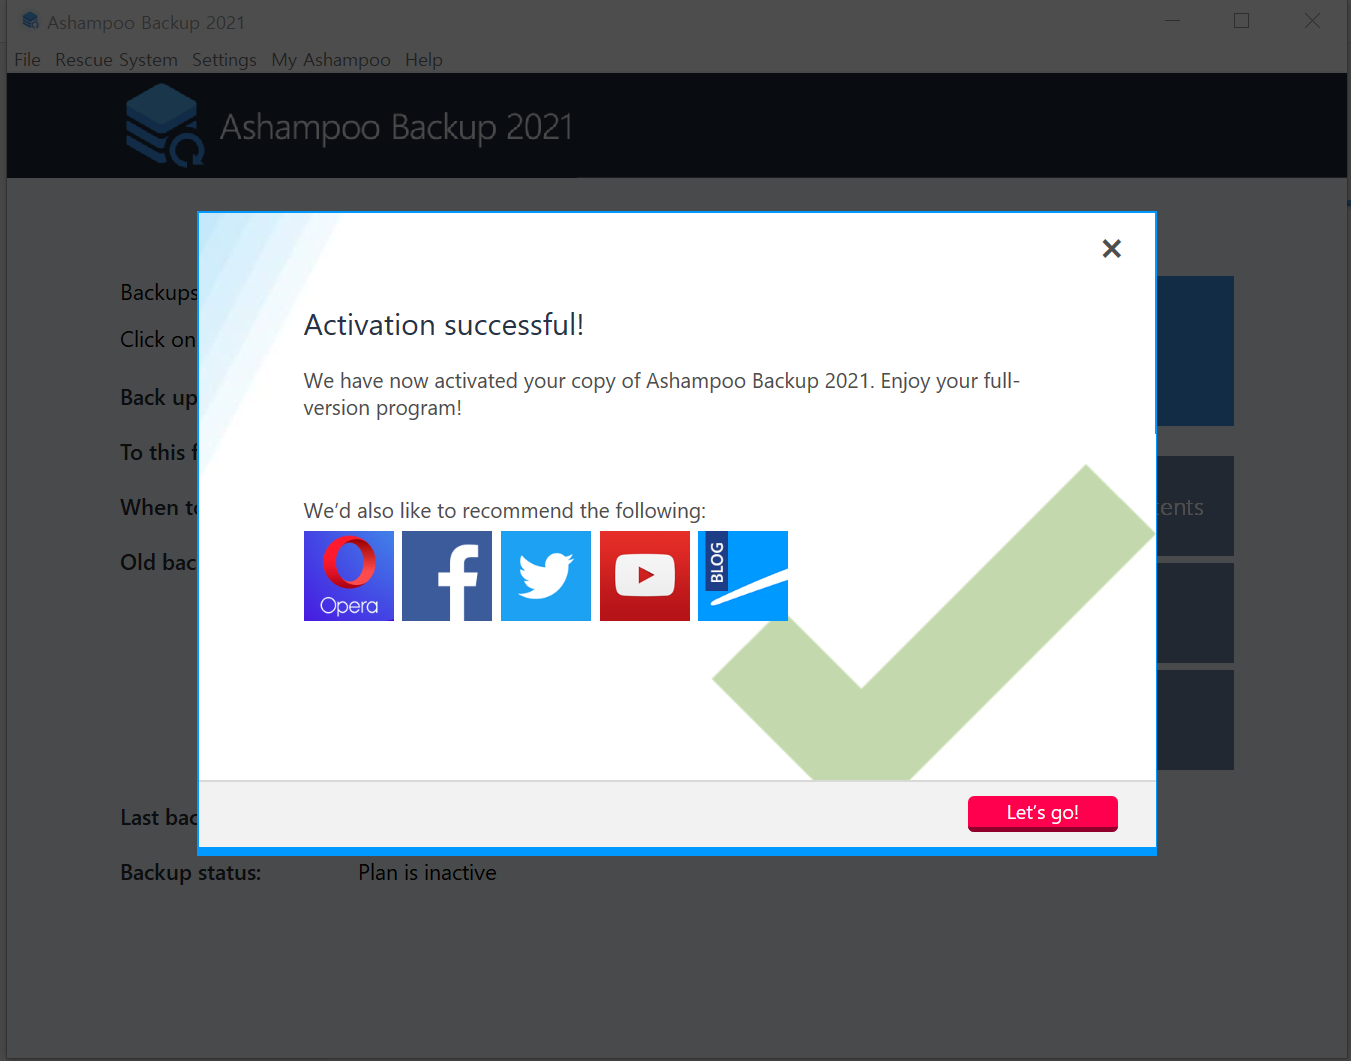Click the 'Activation successful!' heading
This screenshot has height=1061, width=1351.
(444, 325)
